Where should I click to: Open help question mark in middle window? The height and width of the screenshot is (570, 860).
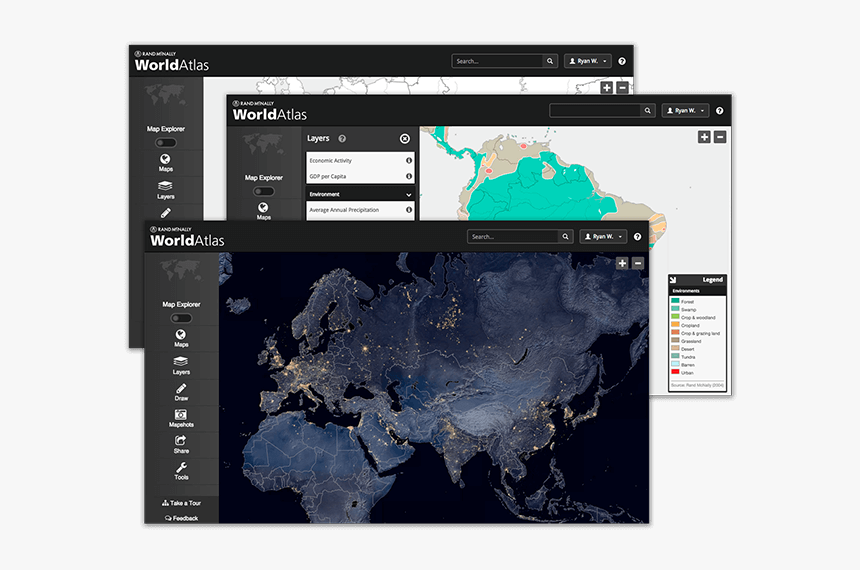[720, 110]
